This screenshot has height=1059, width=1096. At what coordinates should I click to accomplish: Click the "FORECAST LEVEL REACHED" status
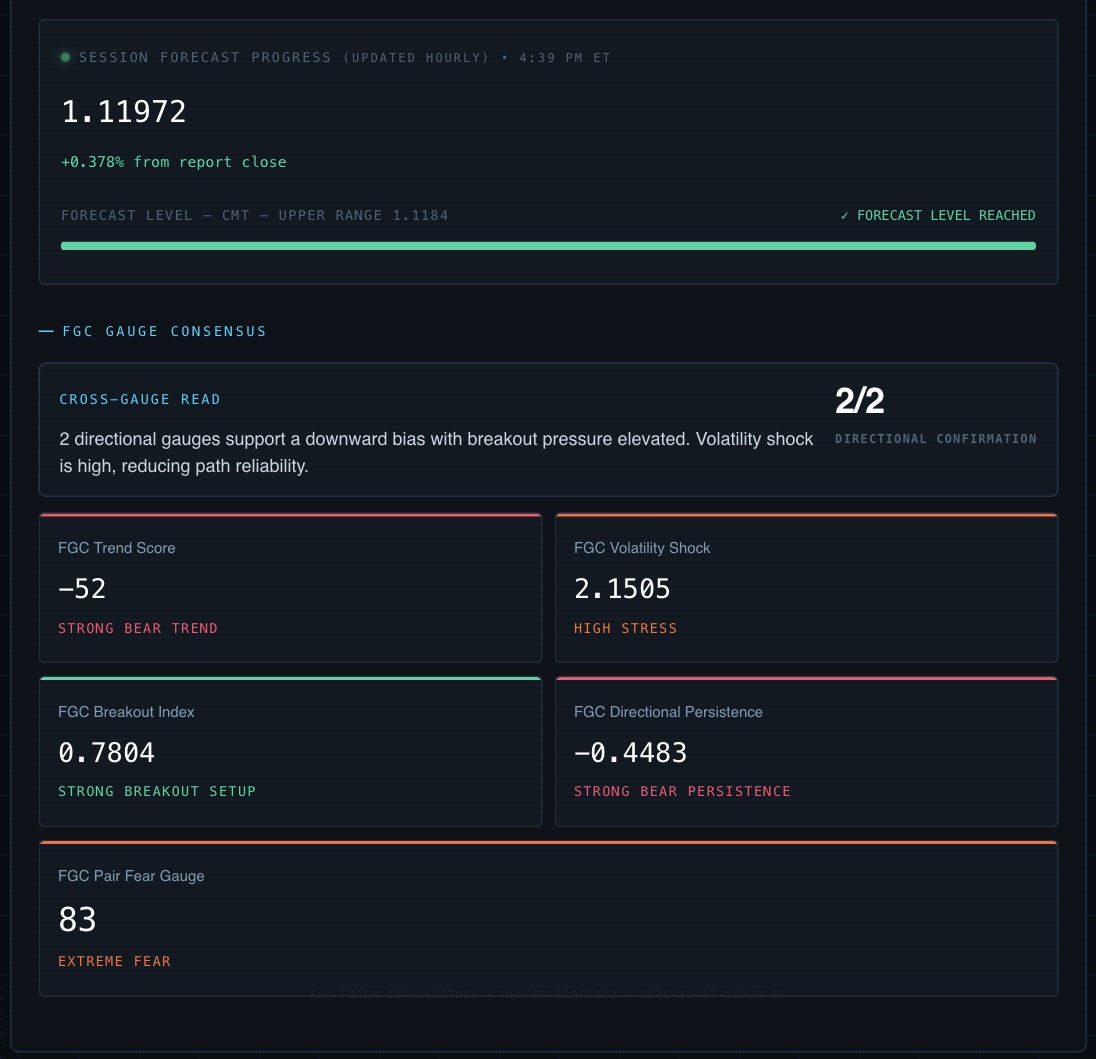pyautogui.click(x=938, y=215)
